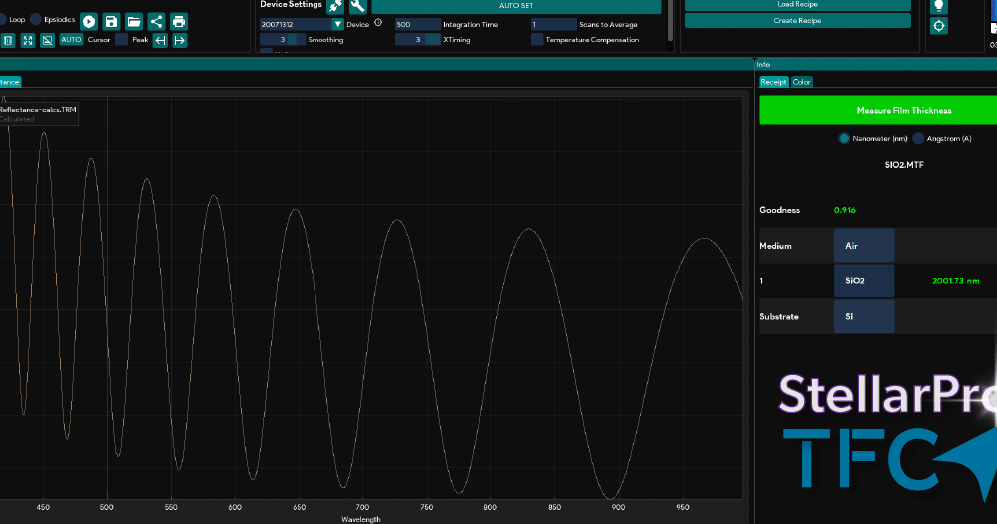Enable the Temperature Compensation checkbox
This screenshot has width=997, height=524.
[x=537, y=39]
